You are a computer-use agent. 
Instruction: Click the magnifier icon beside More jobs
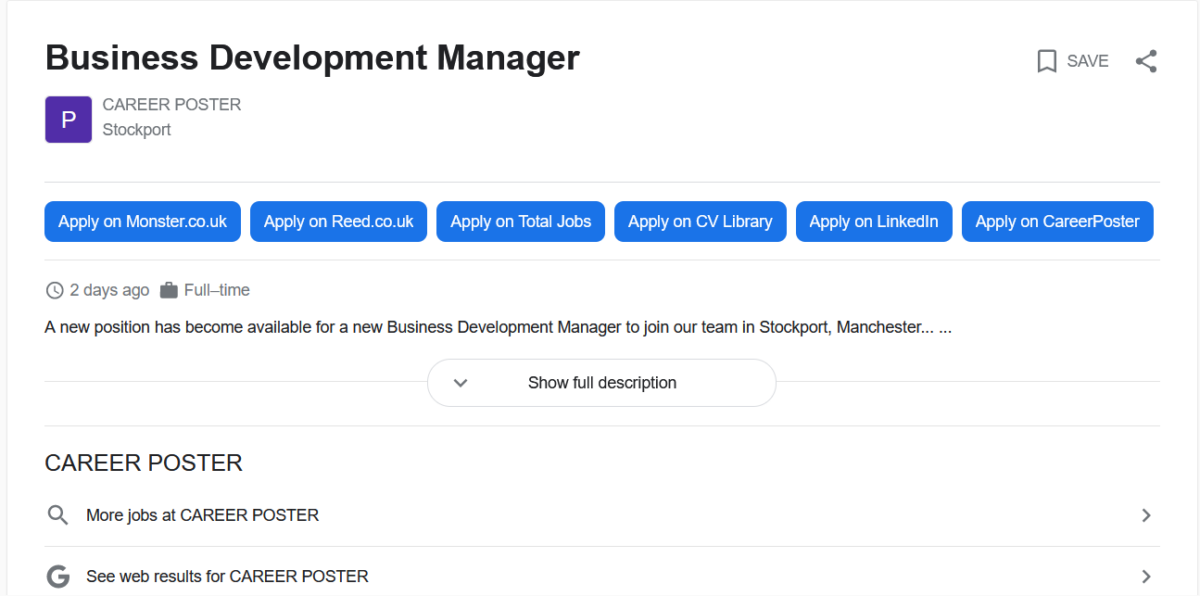[x=58, y=515]
